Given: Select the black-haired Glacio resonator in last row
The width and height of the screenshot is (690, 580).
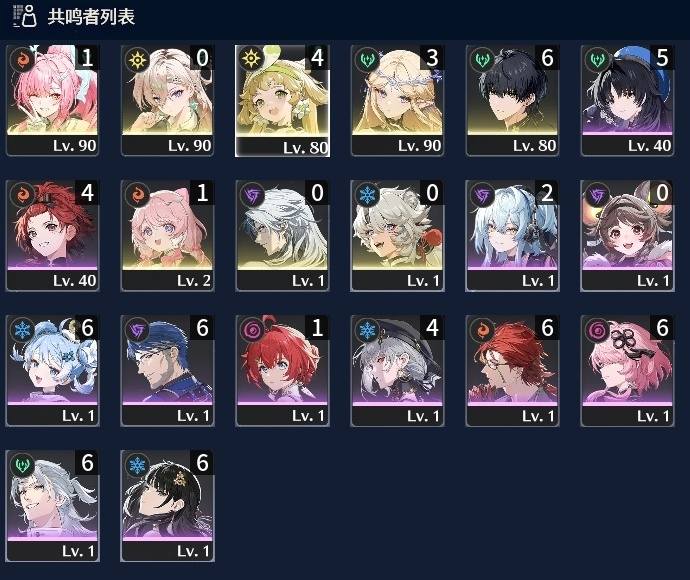Looking at the screenshot, I should pyautogui.click(x=168, y=506).
